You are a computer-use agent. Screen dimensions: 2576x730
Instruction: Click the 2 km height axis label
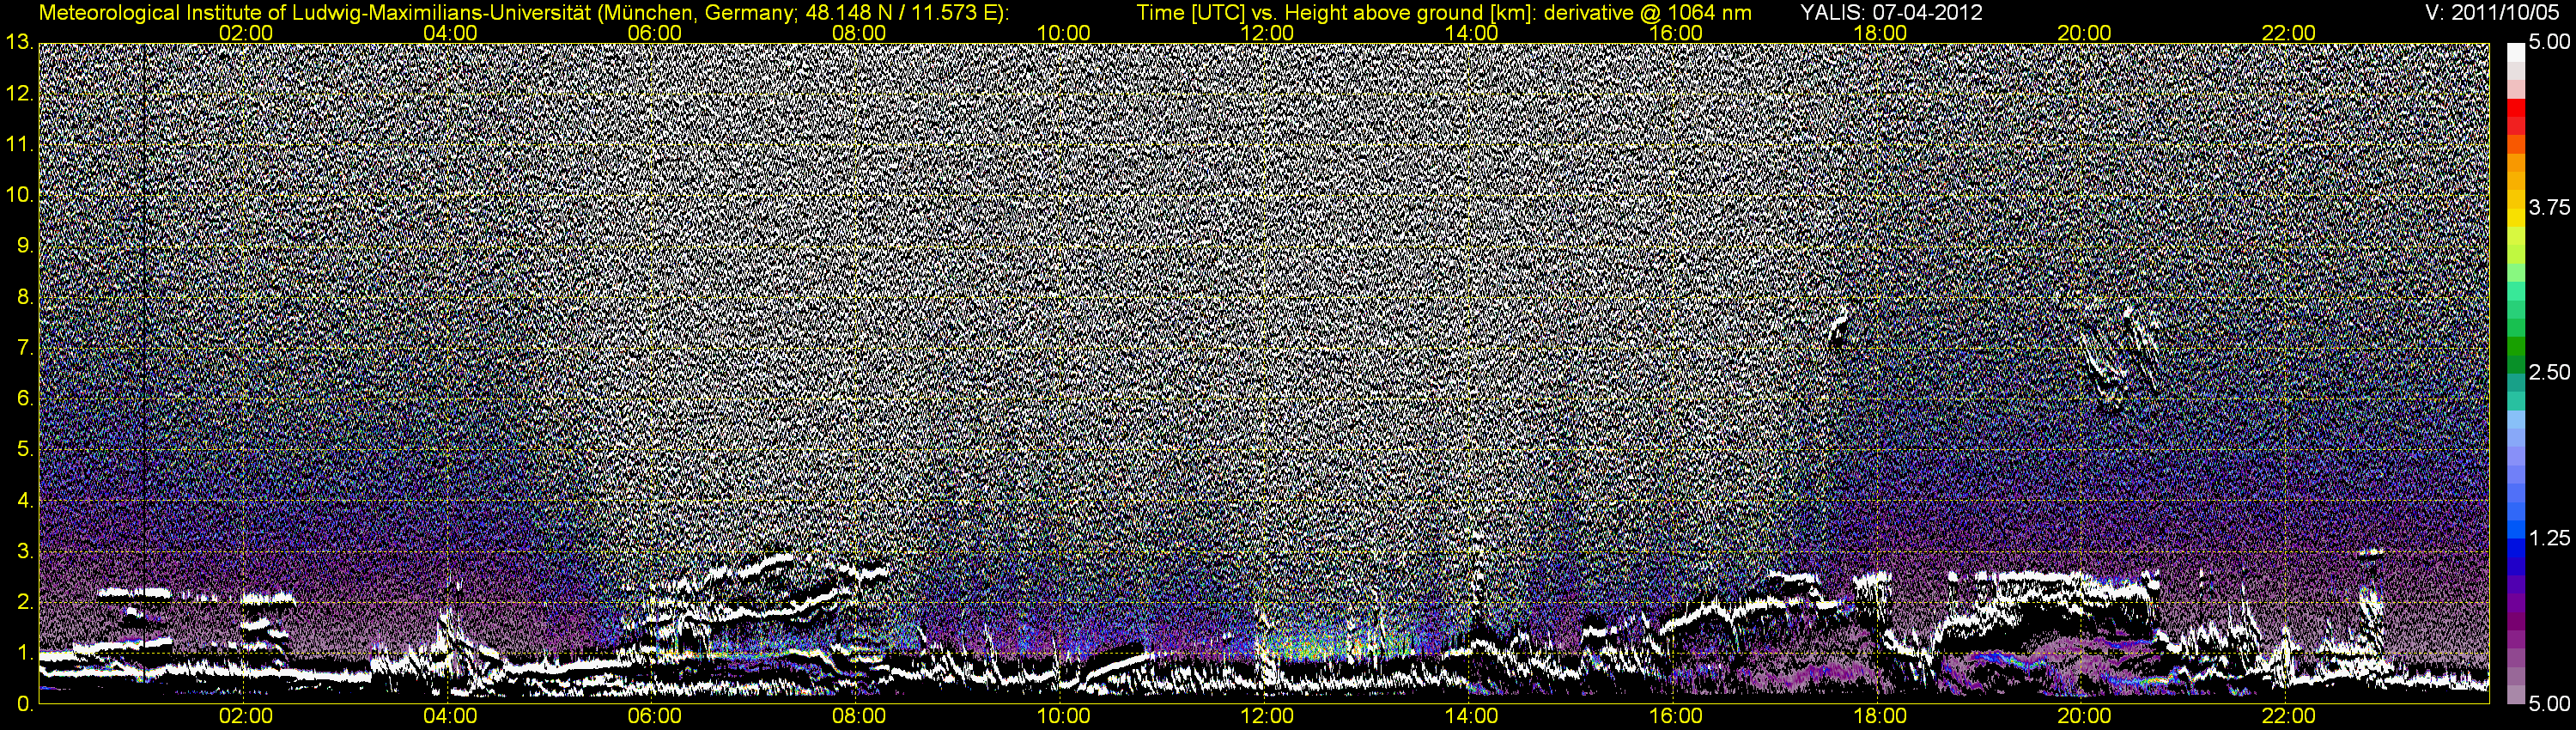pyautogui.click(x=24, y=602)
